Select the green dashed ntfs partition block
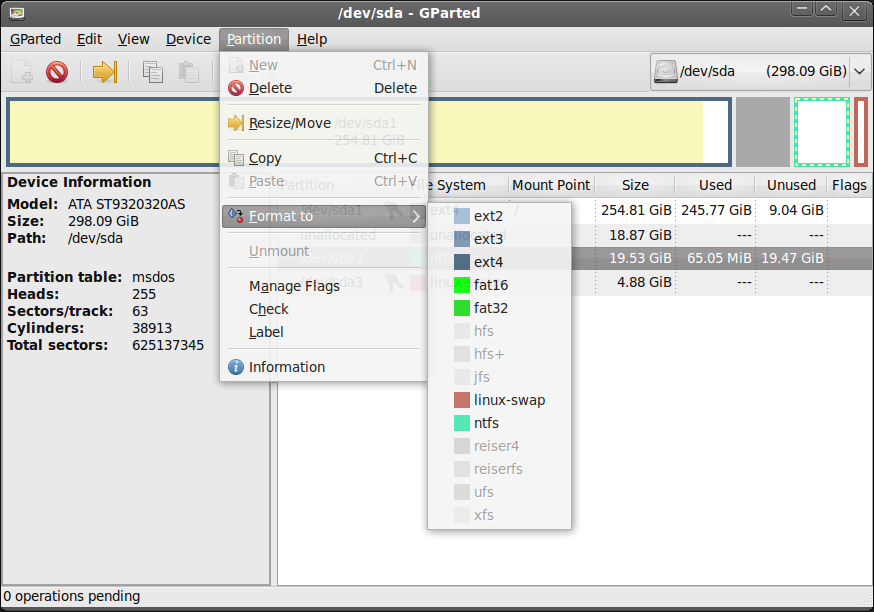874x612 pixels. point(822,132)
